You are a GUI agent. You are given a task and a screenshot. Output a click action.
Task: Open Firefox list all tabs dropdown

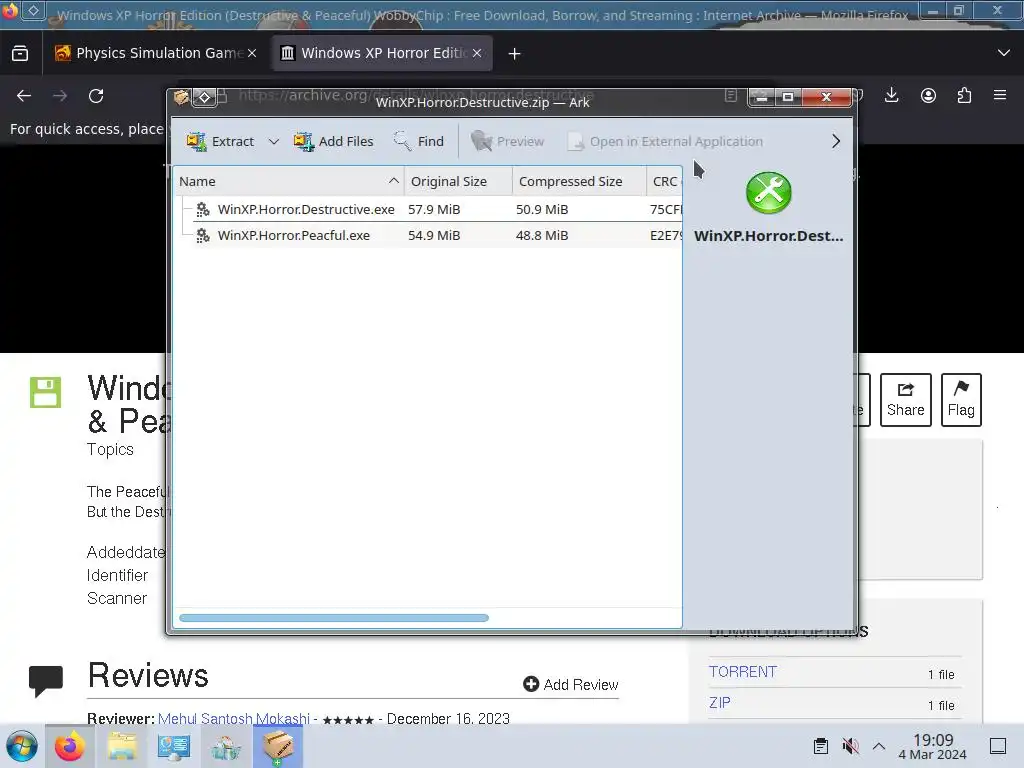pyautogui.click(x=1004, y=53)
